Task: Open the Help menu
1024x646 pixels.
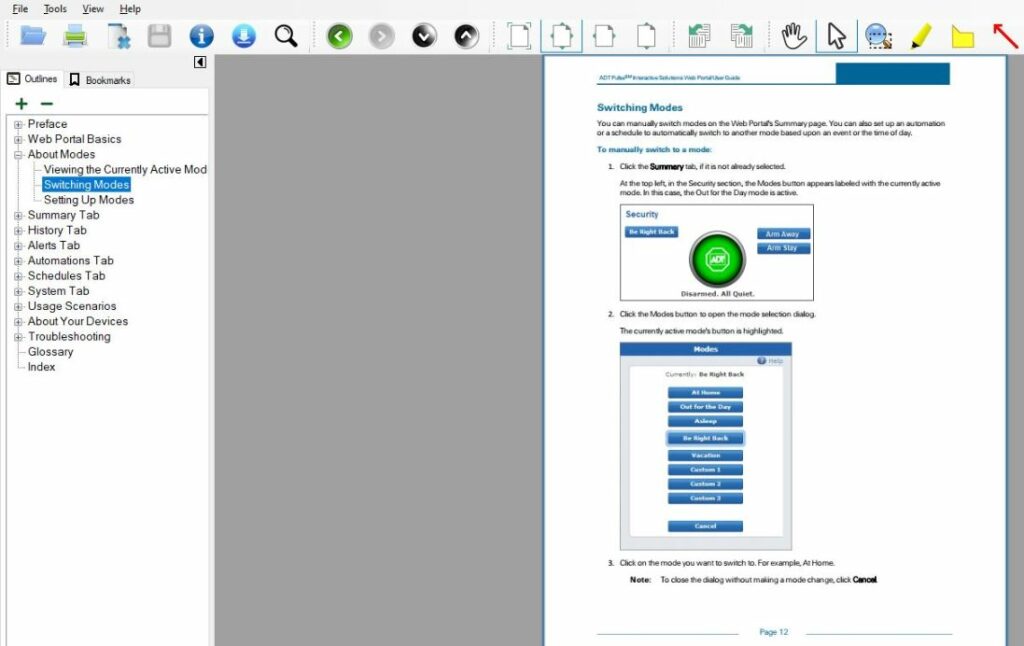Action: coord(130,8)
